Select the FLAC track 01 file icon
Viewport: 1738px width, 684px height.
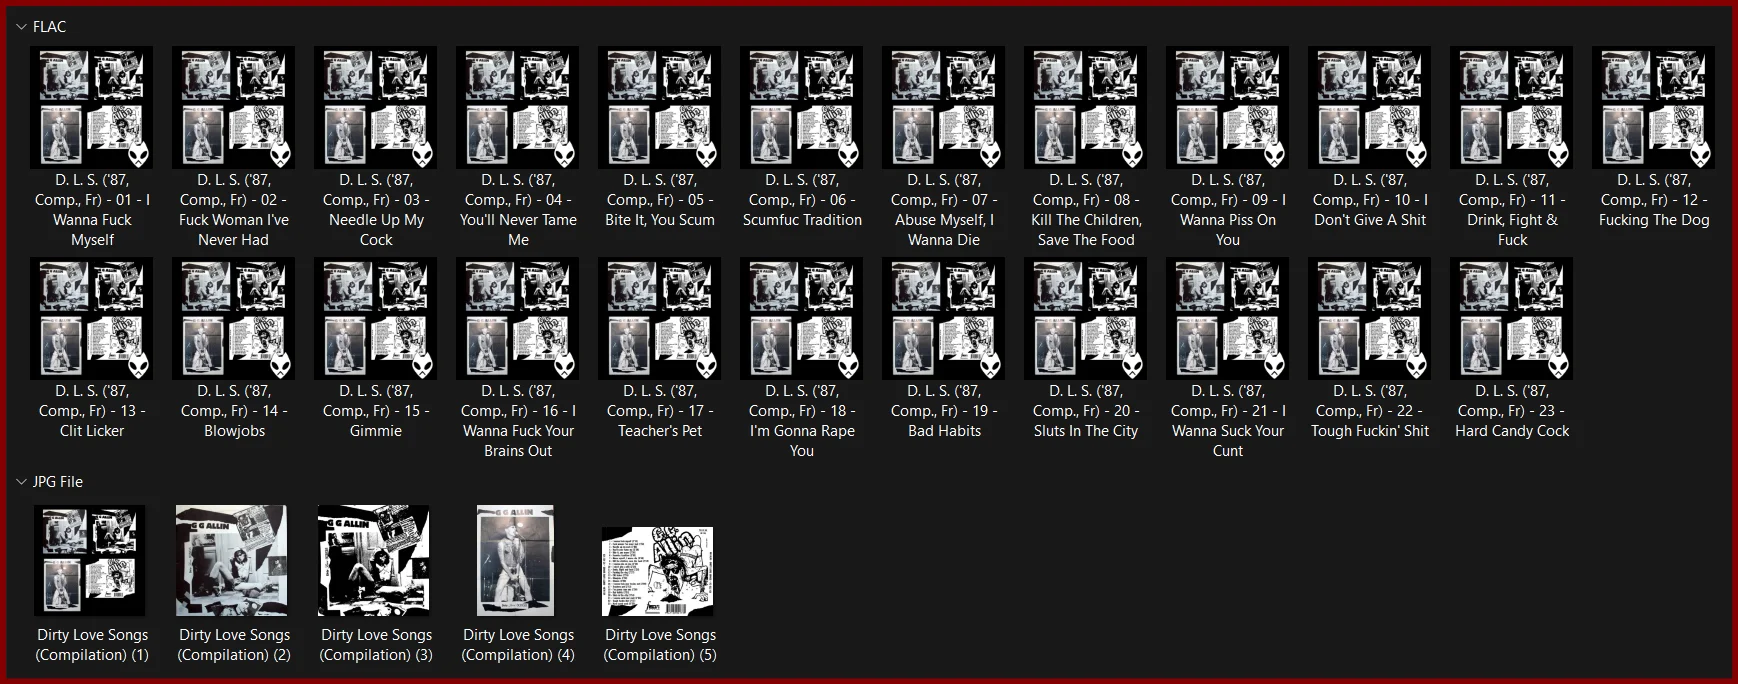(x=92, y=107)
